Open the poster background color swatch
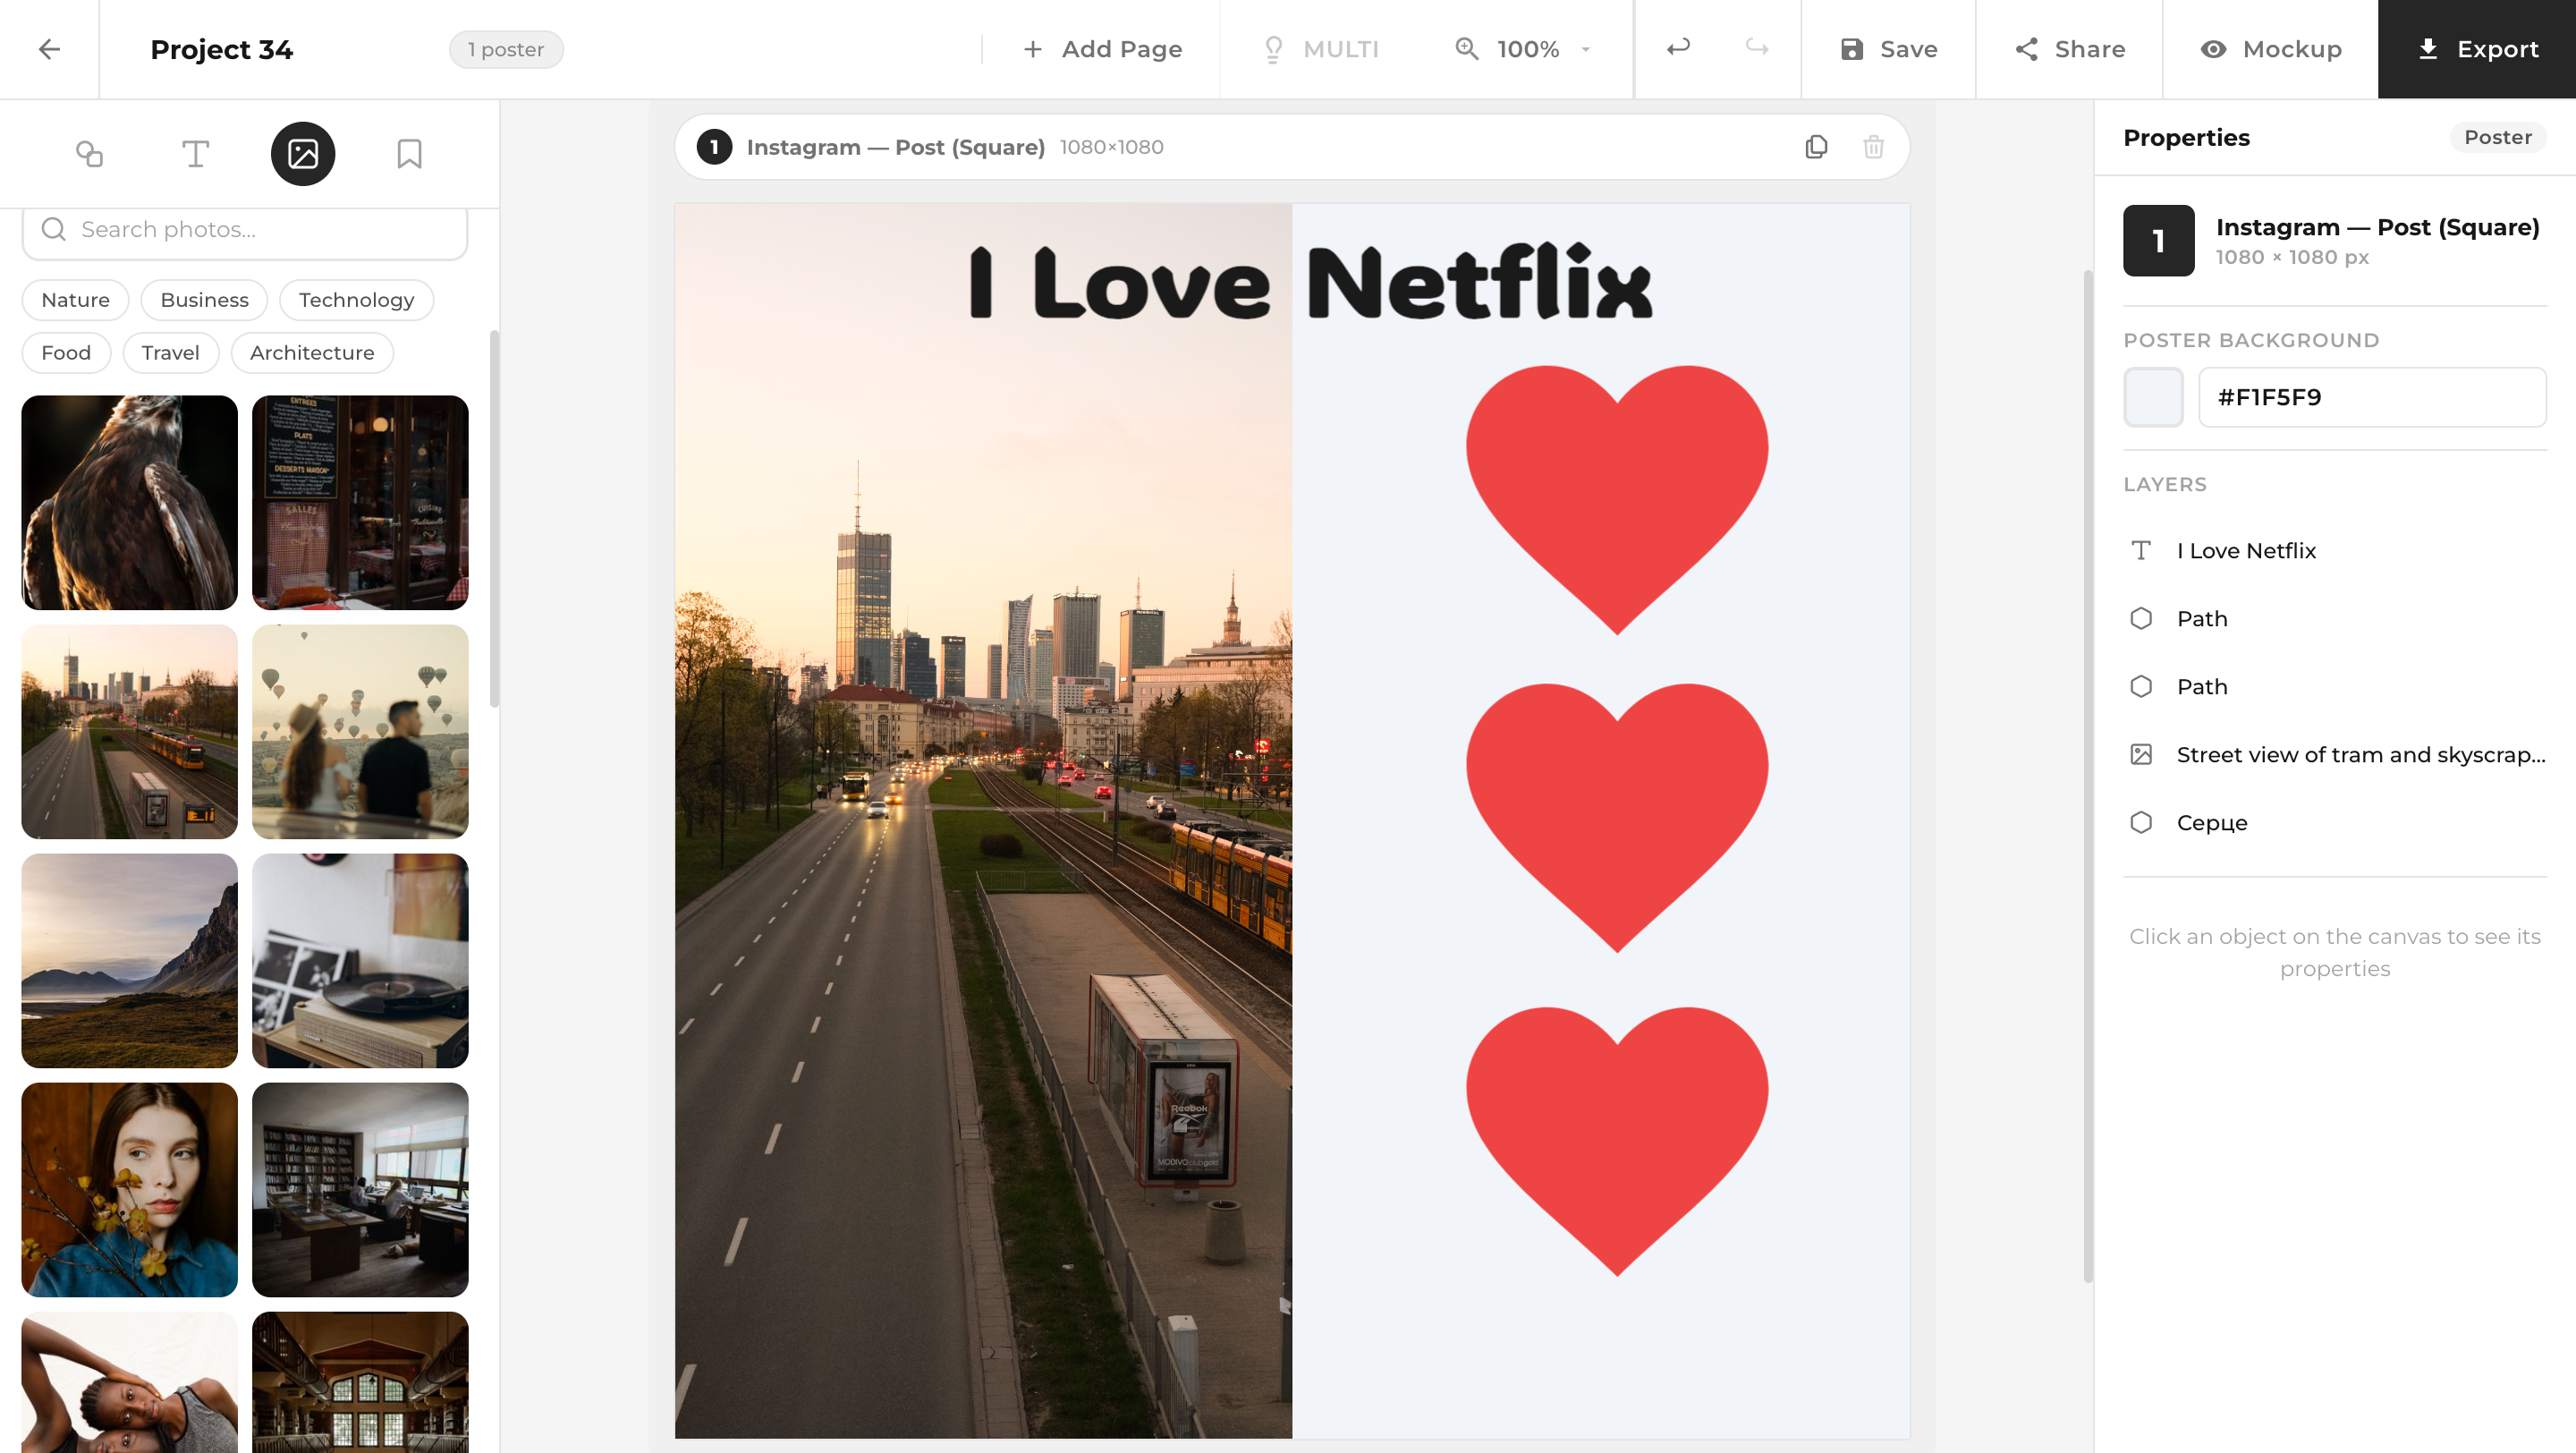The height and width of the screenshot is (1453, 2576). (2153, 397)
